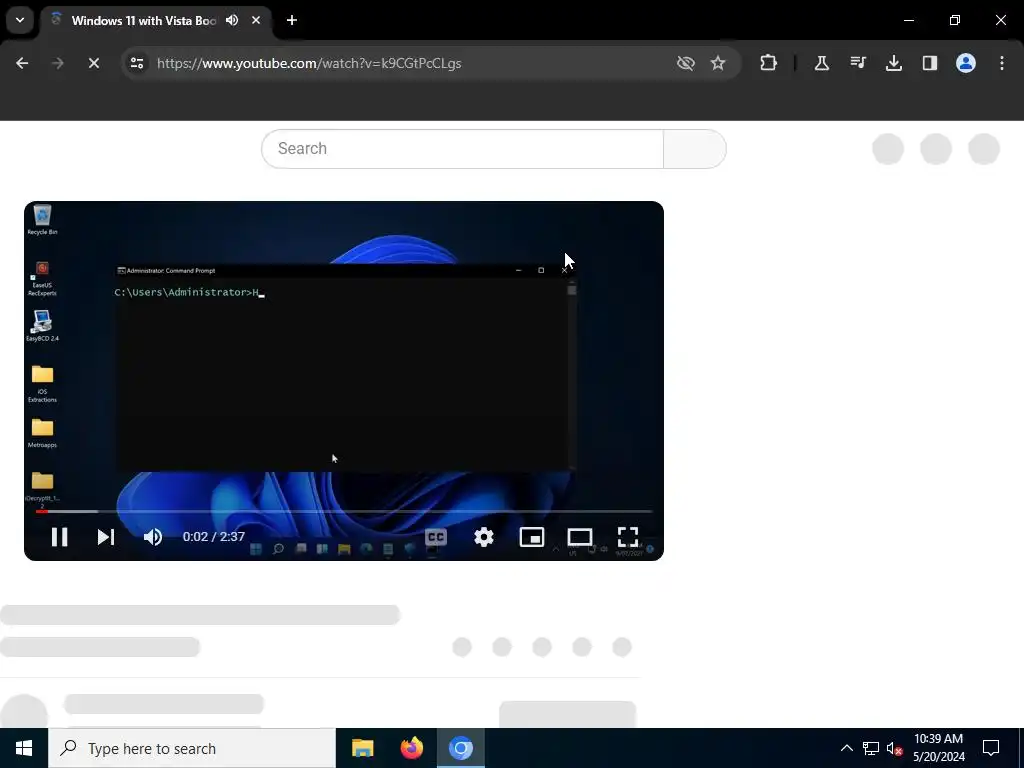Viewport: 1024px width, 768px height.
Task: Bookmark this page with the star
Action: coord(718,63)
